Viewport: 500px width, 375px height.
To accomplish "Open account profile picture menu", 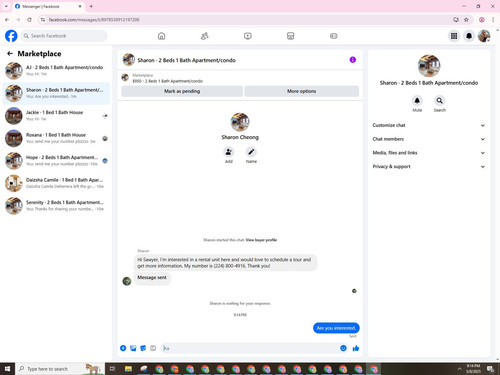I will click(484, 36).
